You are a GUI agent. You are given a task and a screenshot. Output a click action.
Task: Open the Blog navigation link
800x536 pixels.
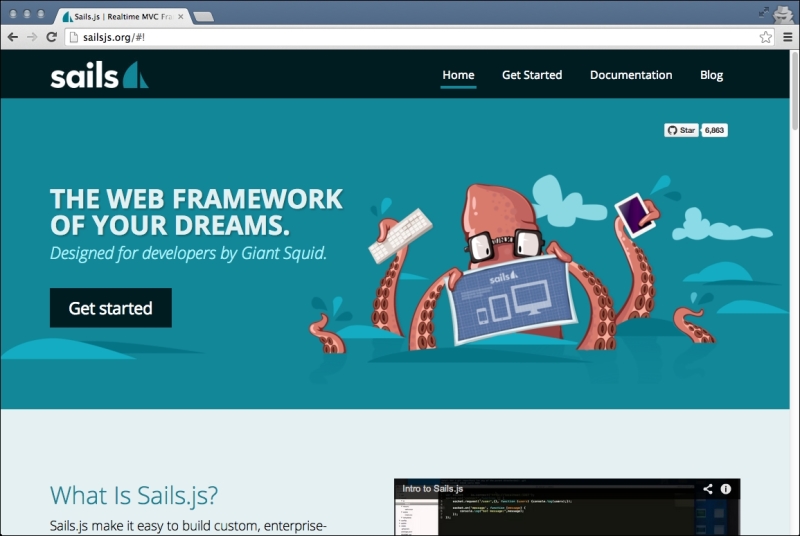click(x=711, y=75)
